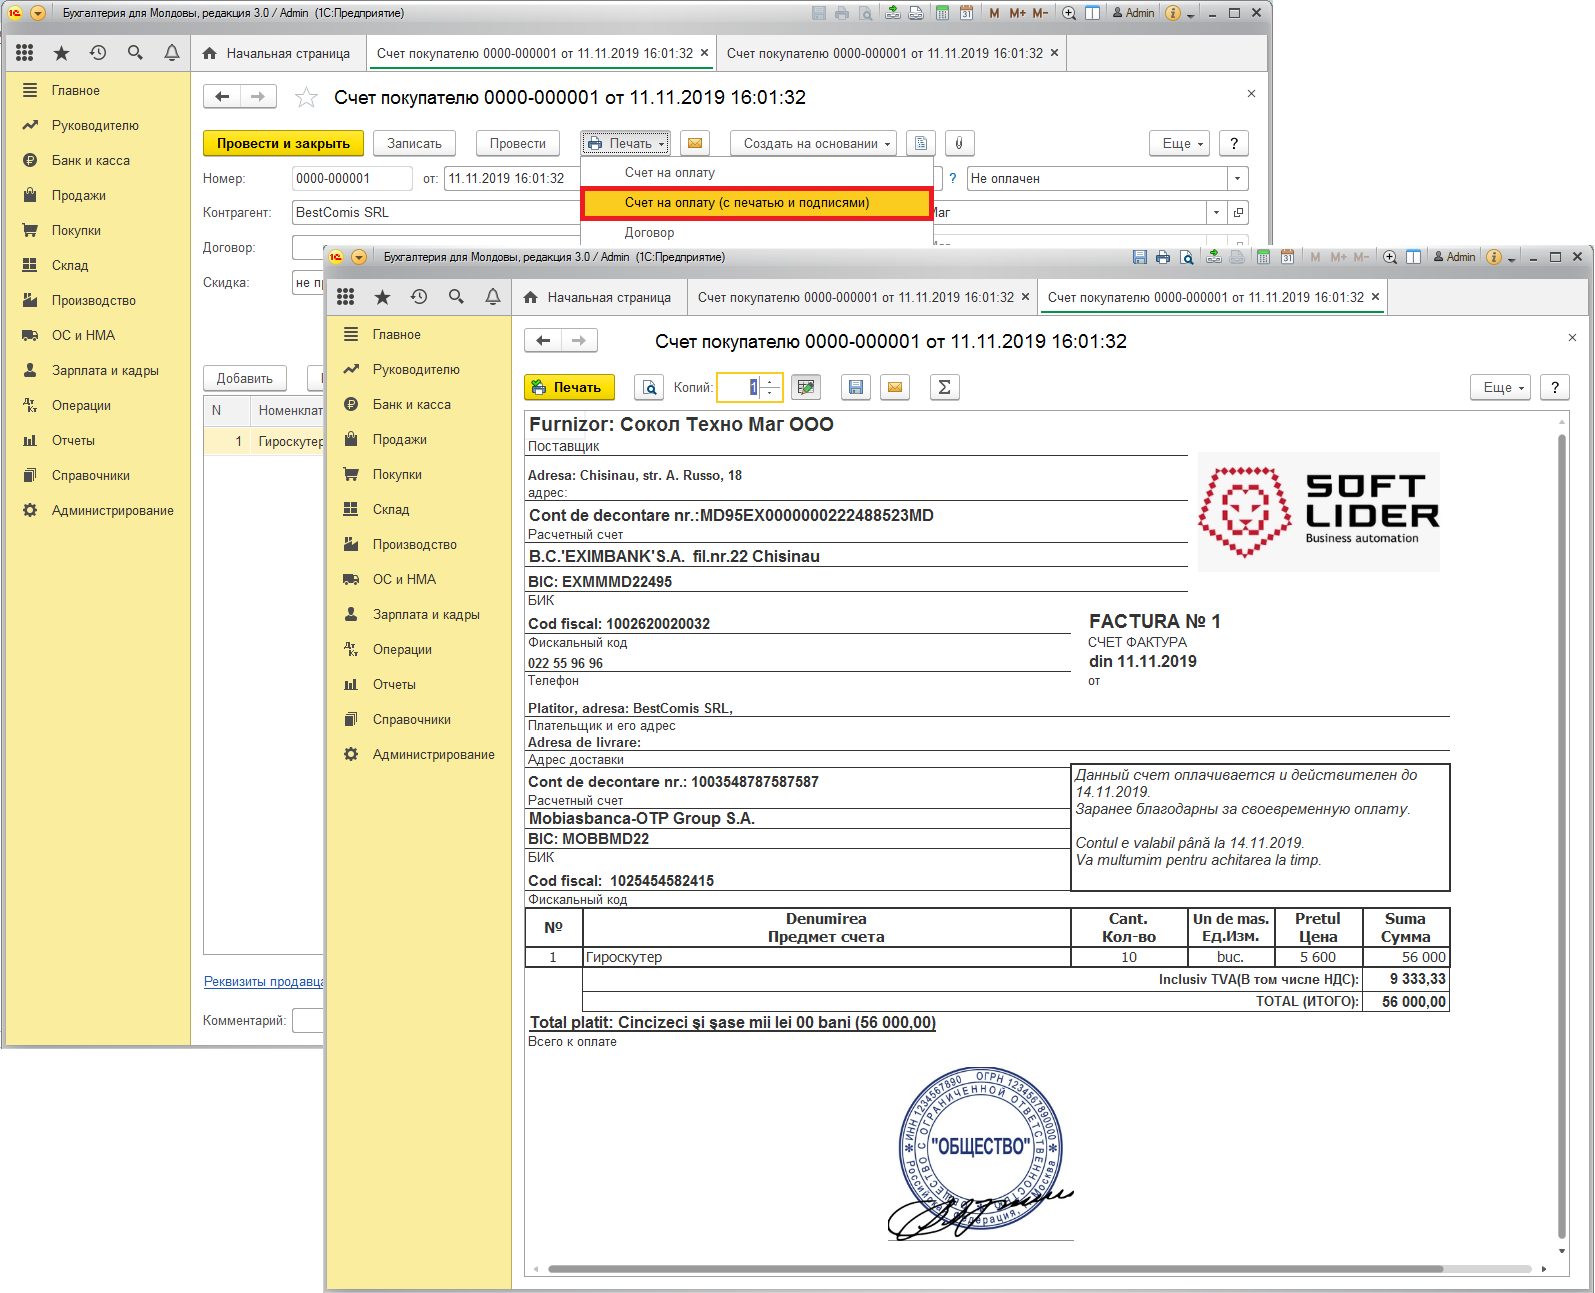This screenshot has width=1595, height=1293.
Task: Click forward arrow in front window
Action: pos(579,341)
